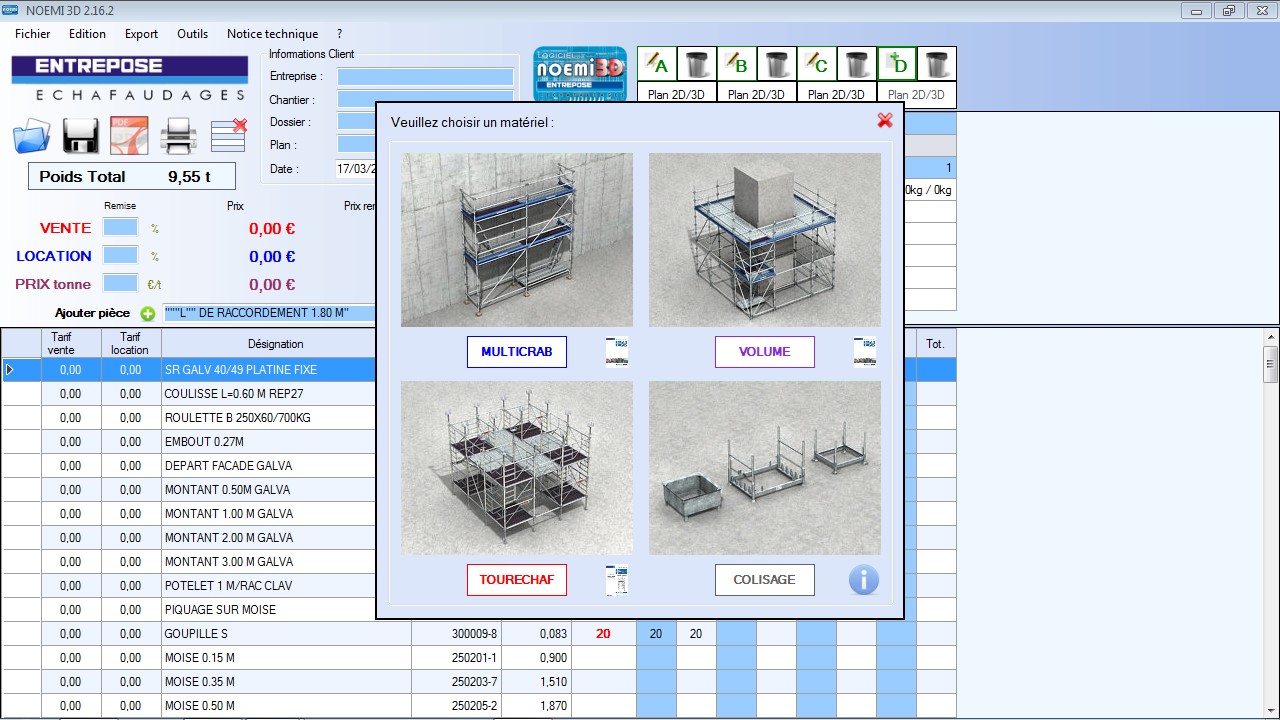Click the parts table vertical scrollbar
1280x720 pixels.
coord(1271,523)
